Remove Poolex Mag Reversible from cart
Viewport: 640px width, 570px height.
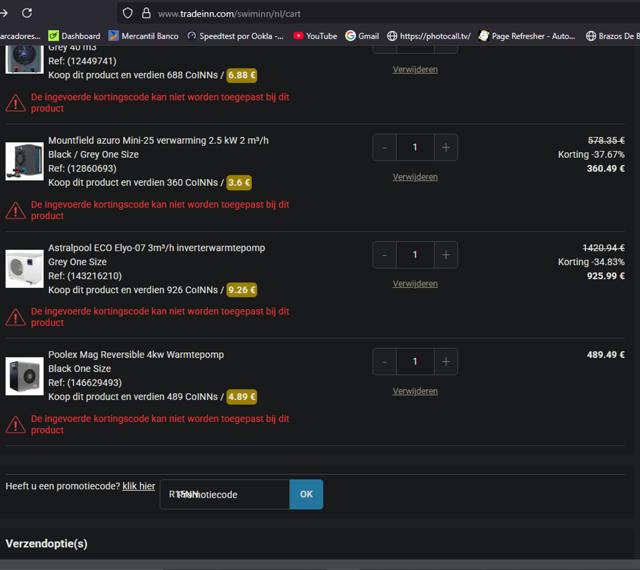[415, 391]
